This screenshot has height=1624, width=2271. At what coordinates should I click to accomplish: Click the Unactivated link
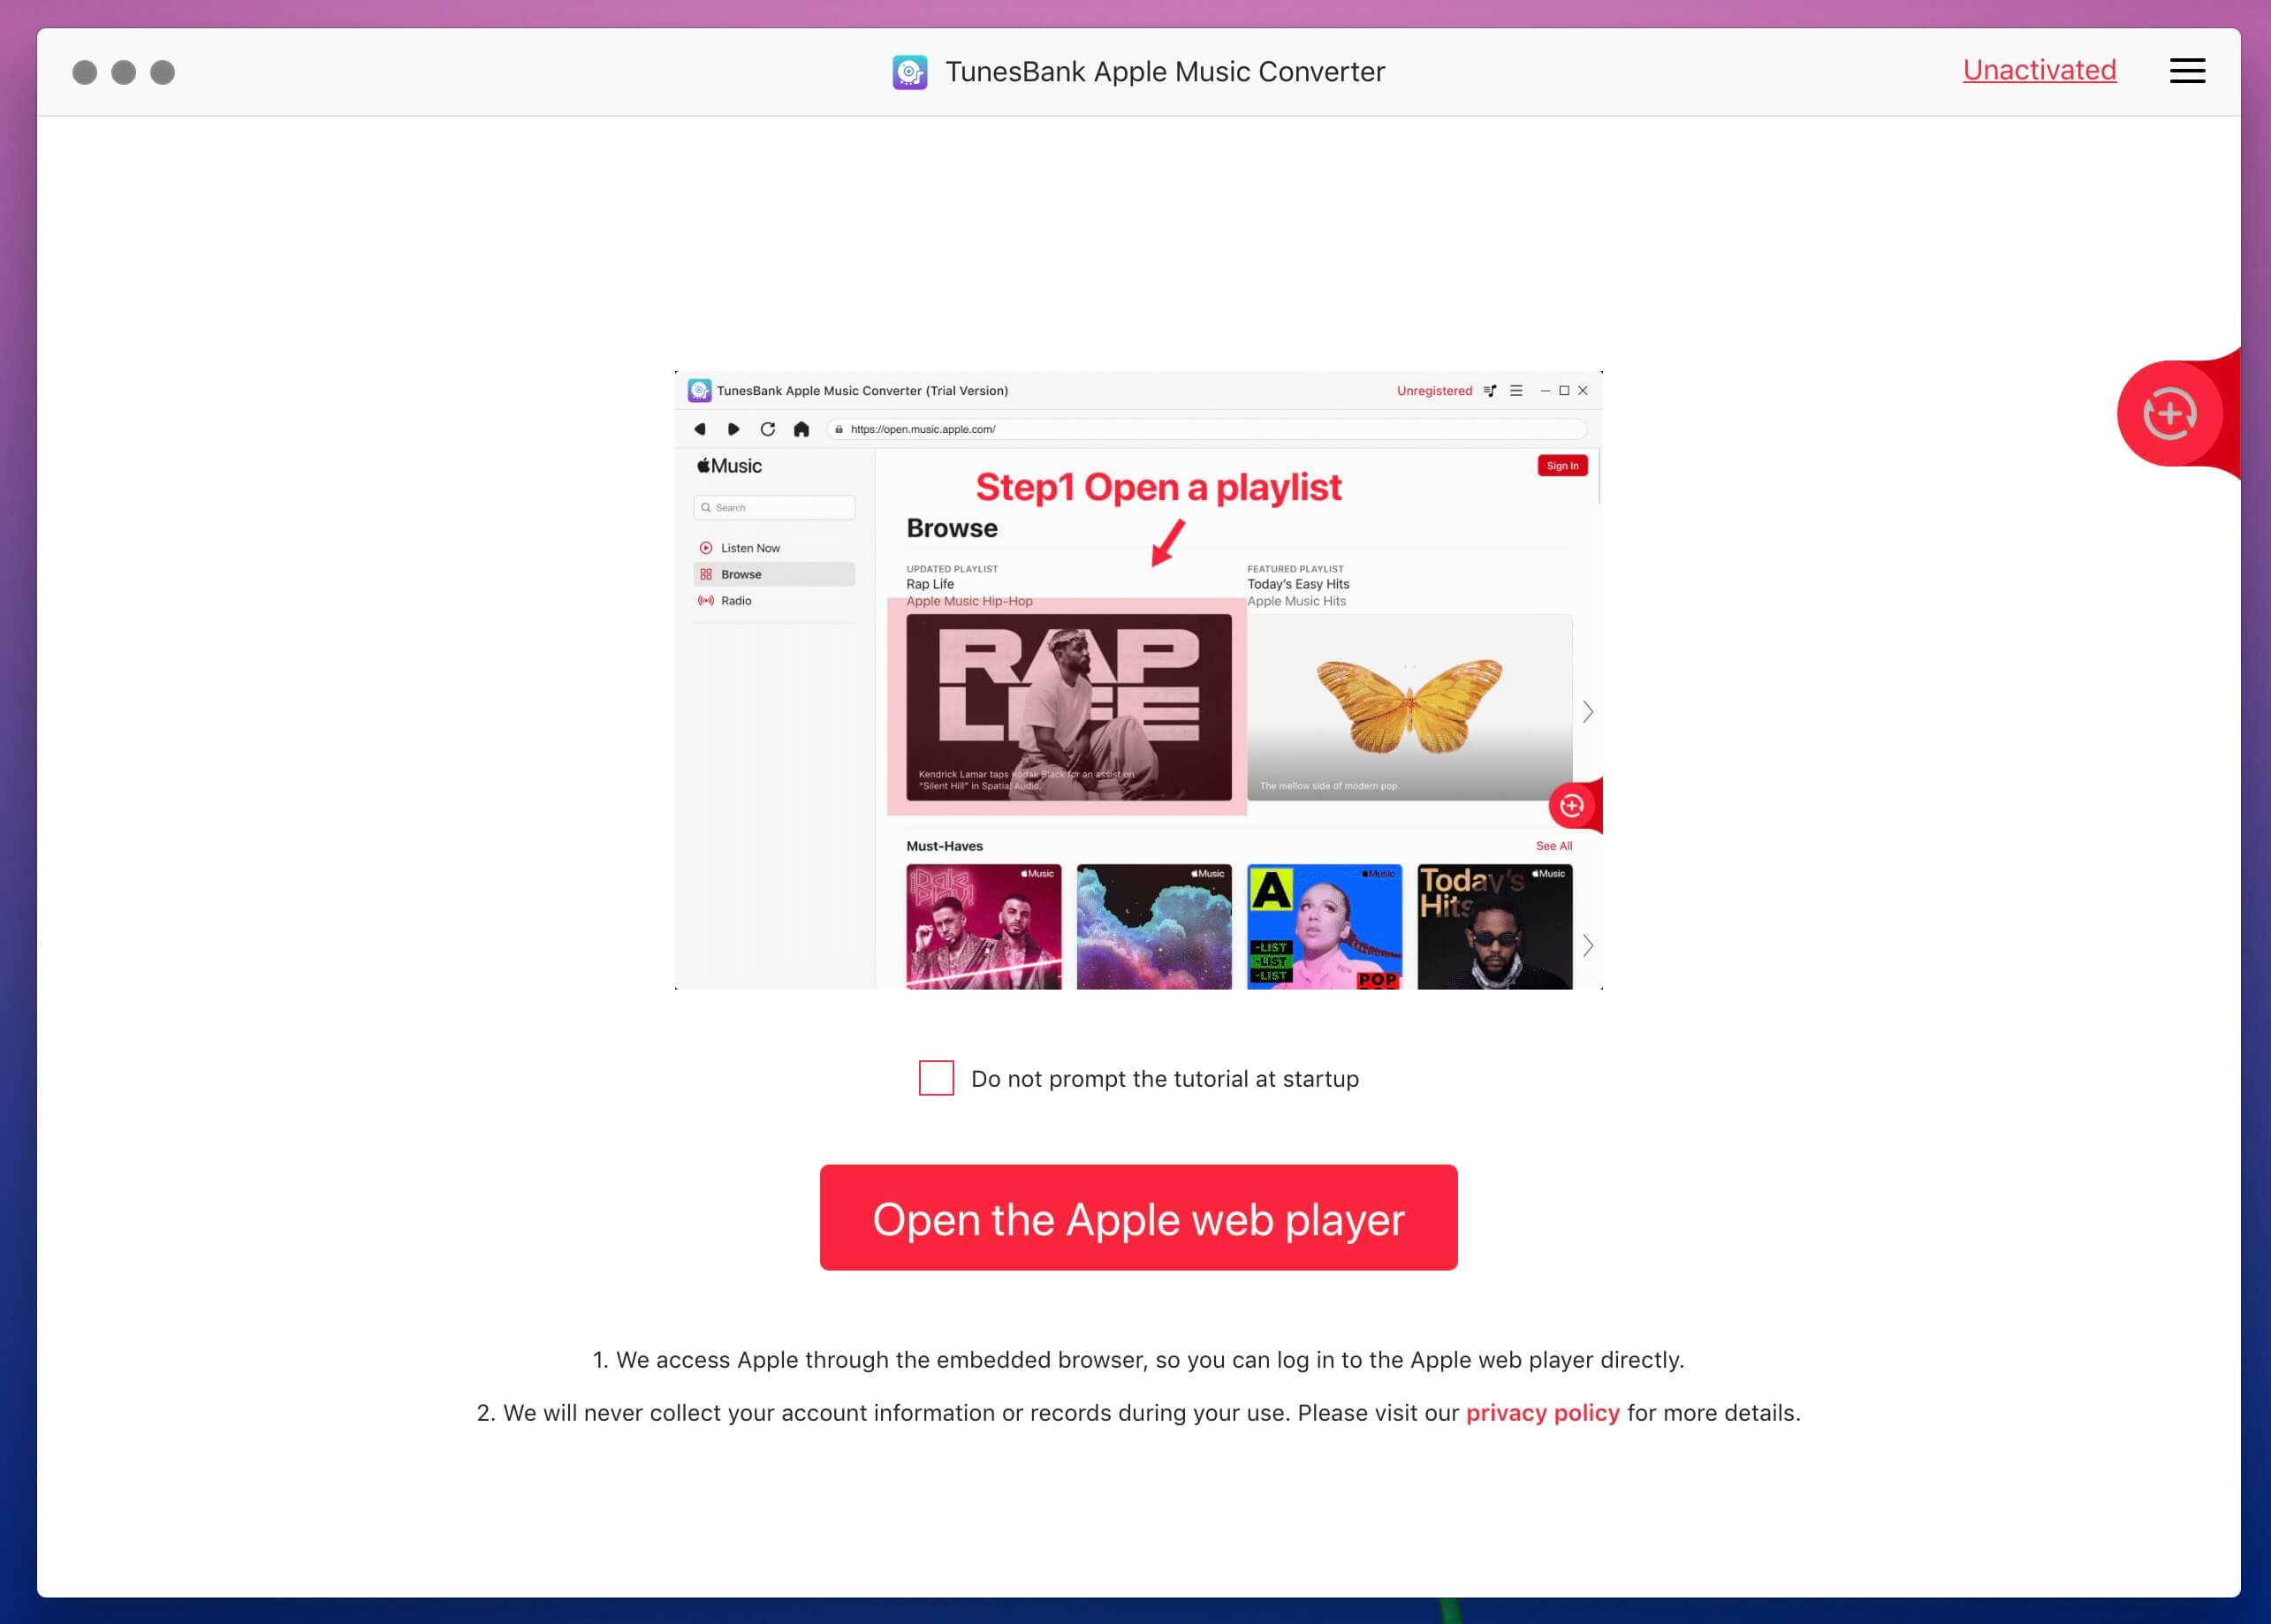coord(2039,70)
